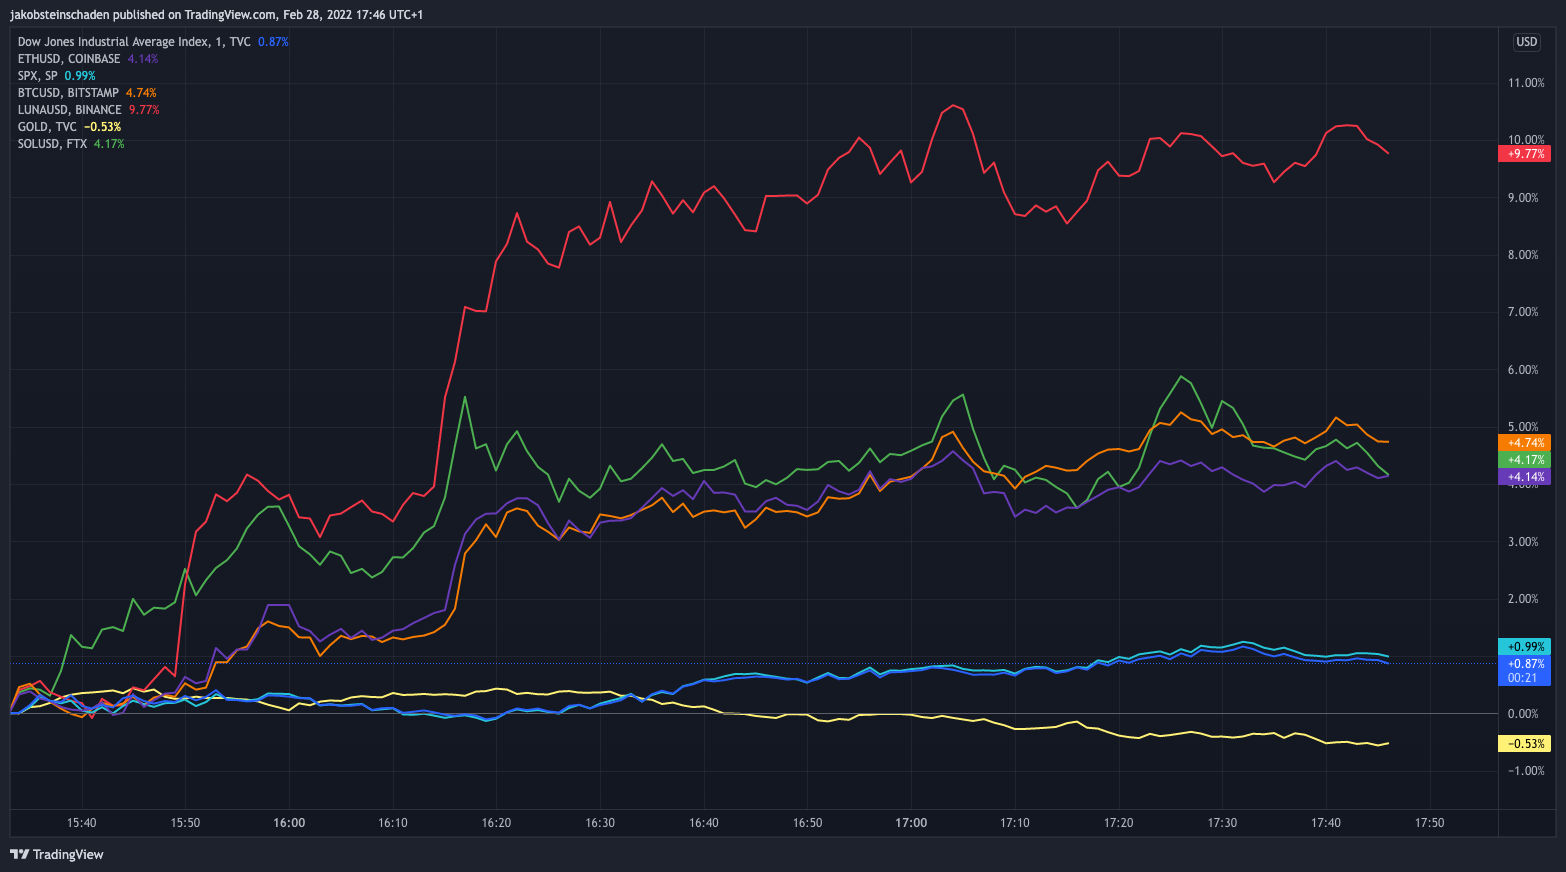Click the blue +0.87% countdown label
This screenshot has height=872, width=1566.
[x=1524, y=670]
